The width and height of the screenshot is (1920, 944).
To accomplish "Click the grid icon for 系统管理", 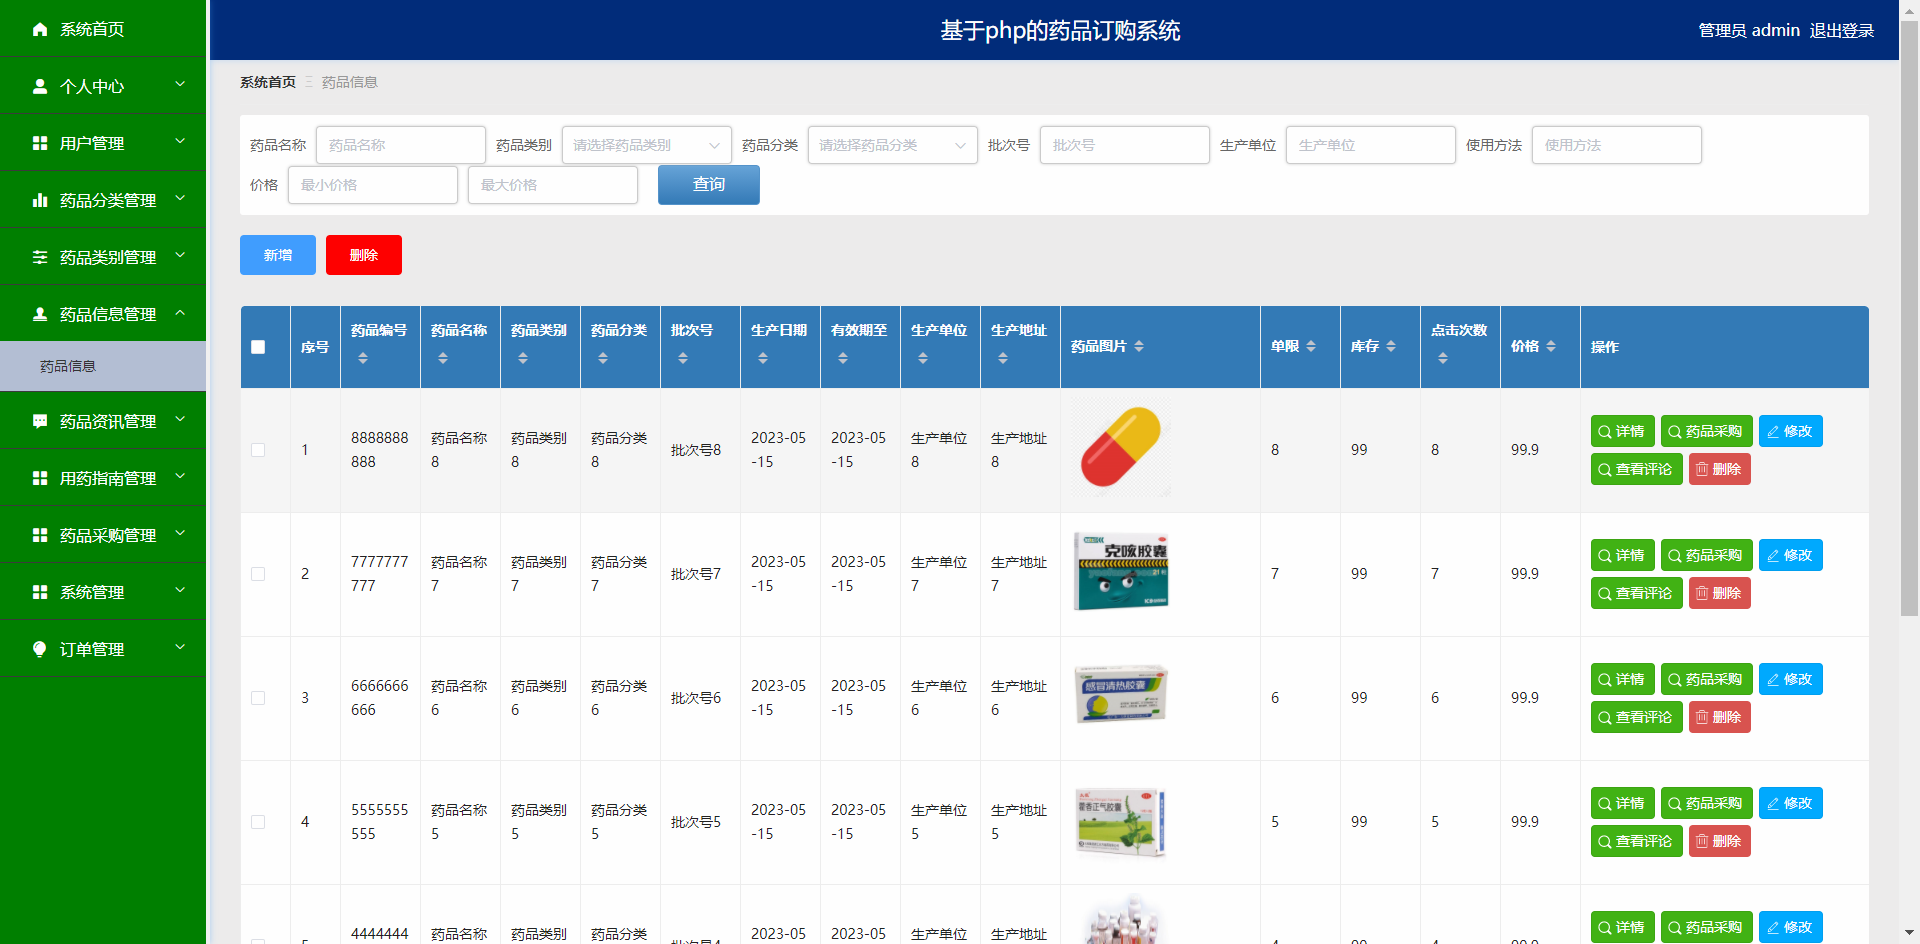I will click(40, 592).
